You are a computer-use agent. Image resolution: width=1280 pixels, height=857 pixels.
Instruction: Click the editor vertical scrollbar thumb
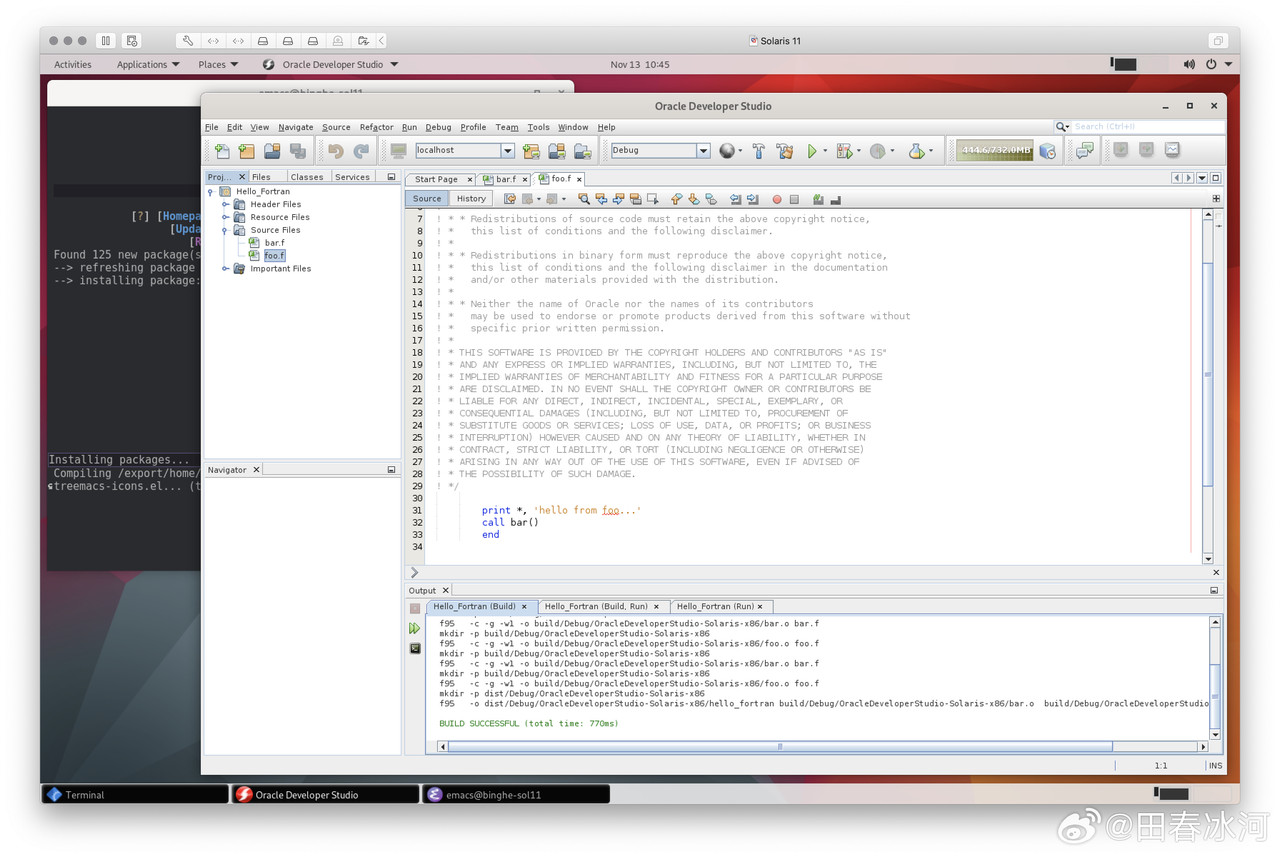(x=1208, y=374)
